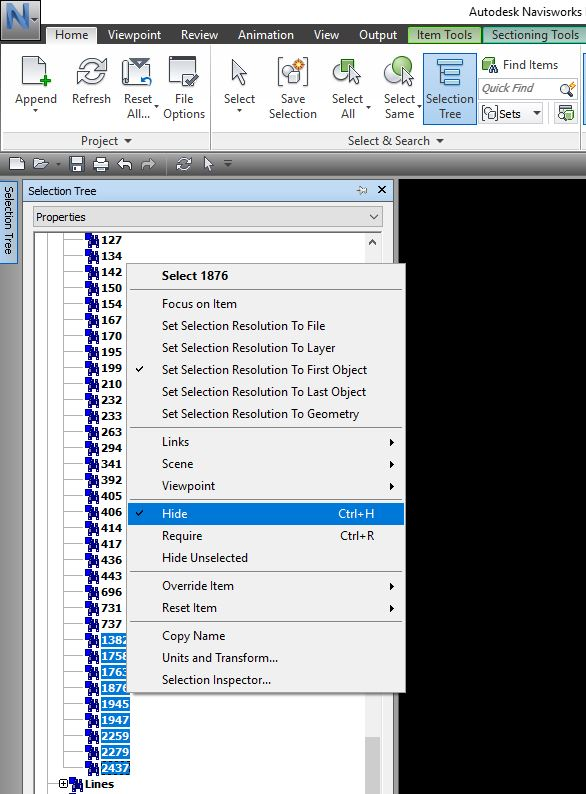Open the Sets dropdown
Screen dimensions: 586x794
(536, 113)
